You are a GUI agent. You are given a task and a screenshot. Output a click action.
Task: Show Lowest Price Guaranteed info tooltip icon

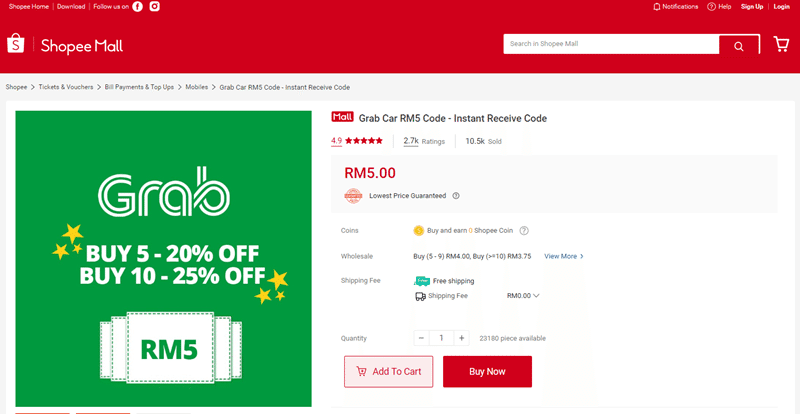456,196
